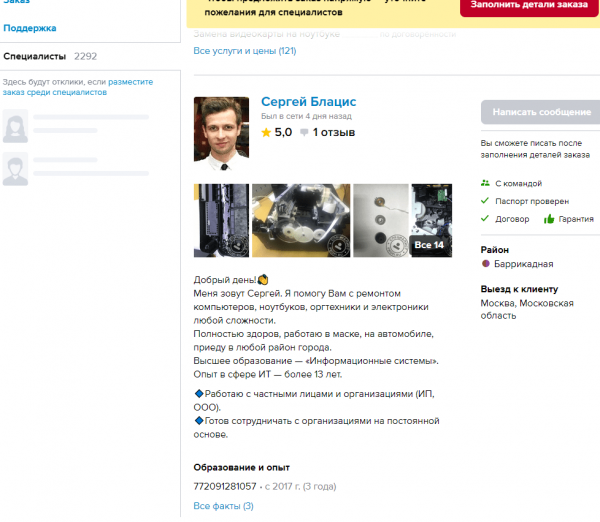Viewport: 600px width, 522px height.
Task: Click the male placeholder avatar in sidebar
Action: pyautogui.click(x=15, y=169)
